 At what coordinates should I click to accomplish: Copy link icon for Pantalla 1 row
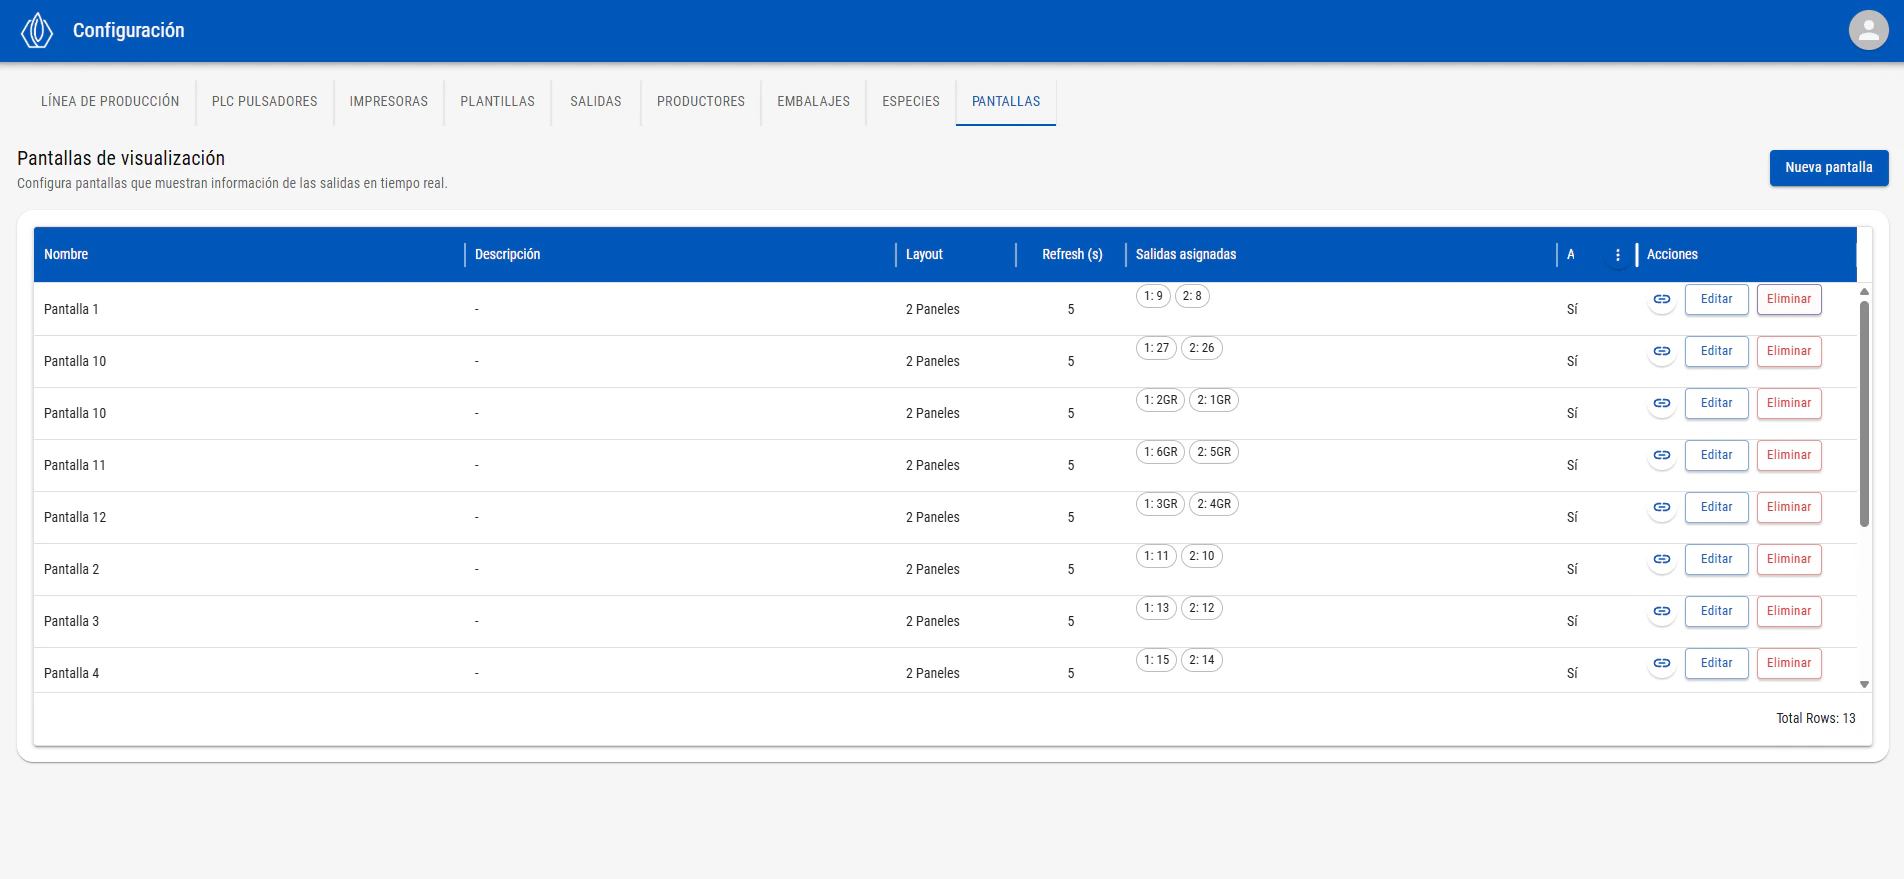pyautogui.click(x=1662, y=299)
